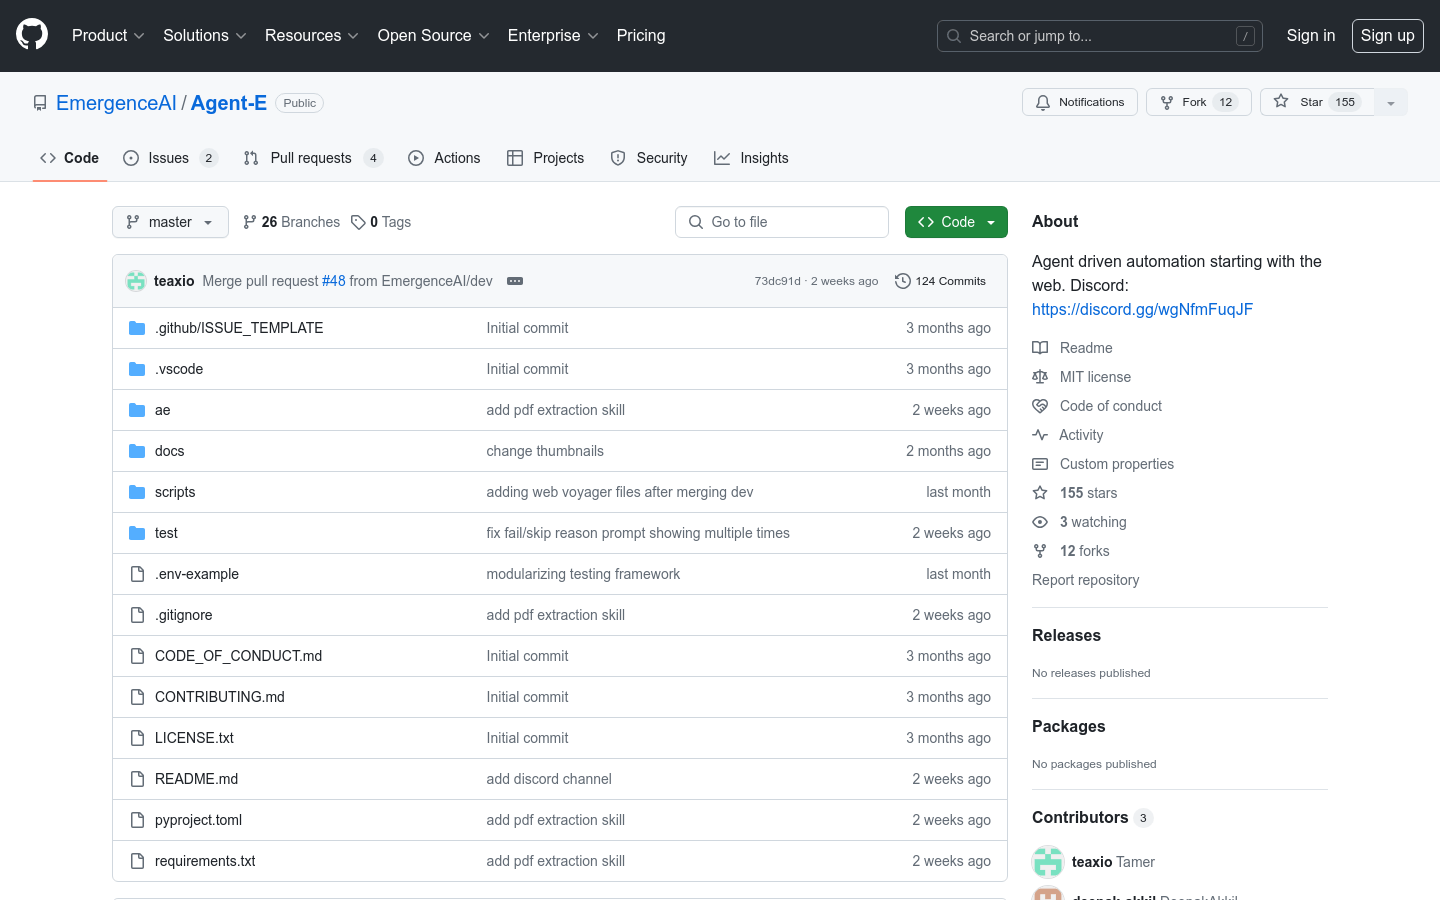Viewport: 1440px width, 900px height.
Task: Open LICENSE.txt file
Action: 194,738
